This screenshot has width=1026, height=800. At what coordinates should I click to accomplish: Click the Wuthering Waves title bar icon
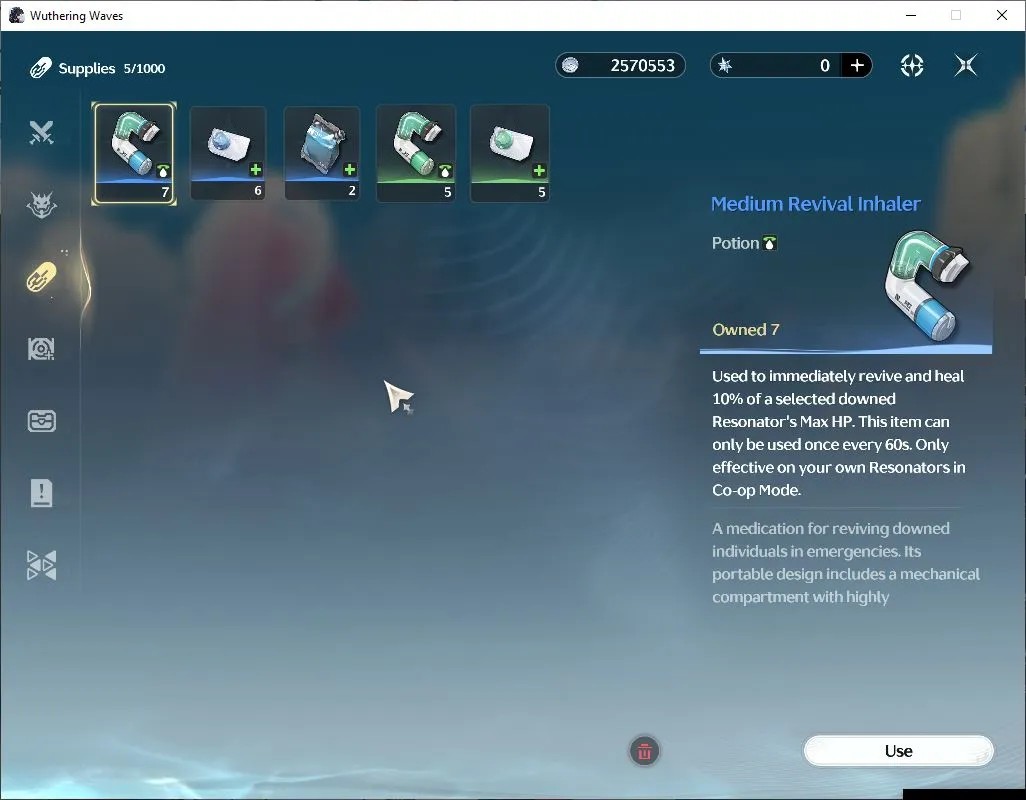click(16, 15)
